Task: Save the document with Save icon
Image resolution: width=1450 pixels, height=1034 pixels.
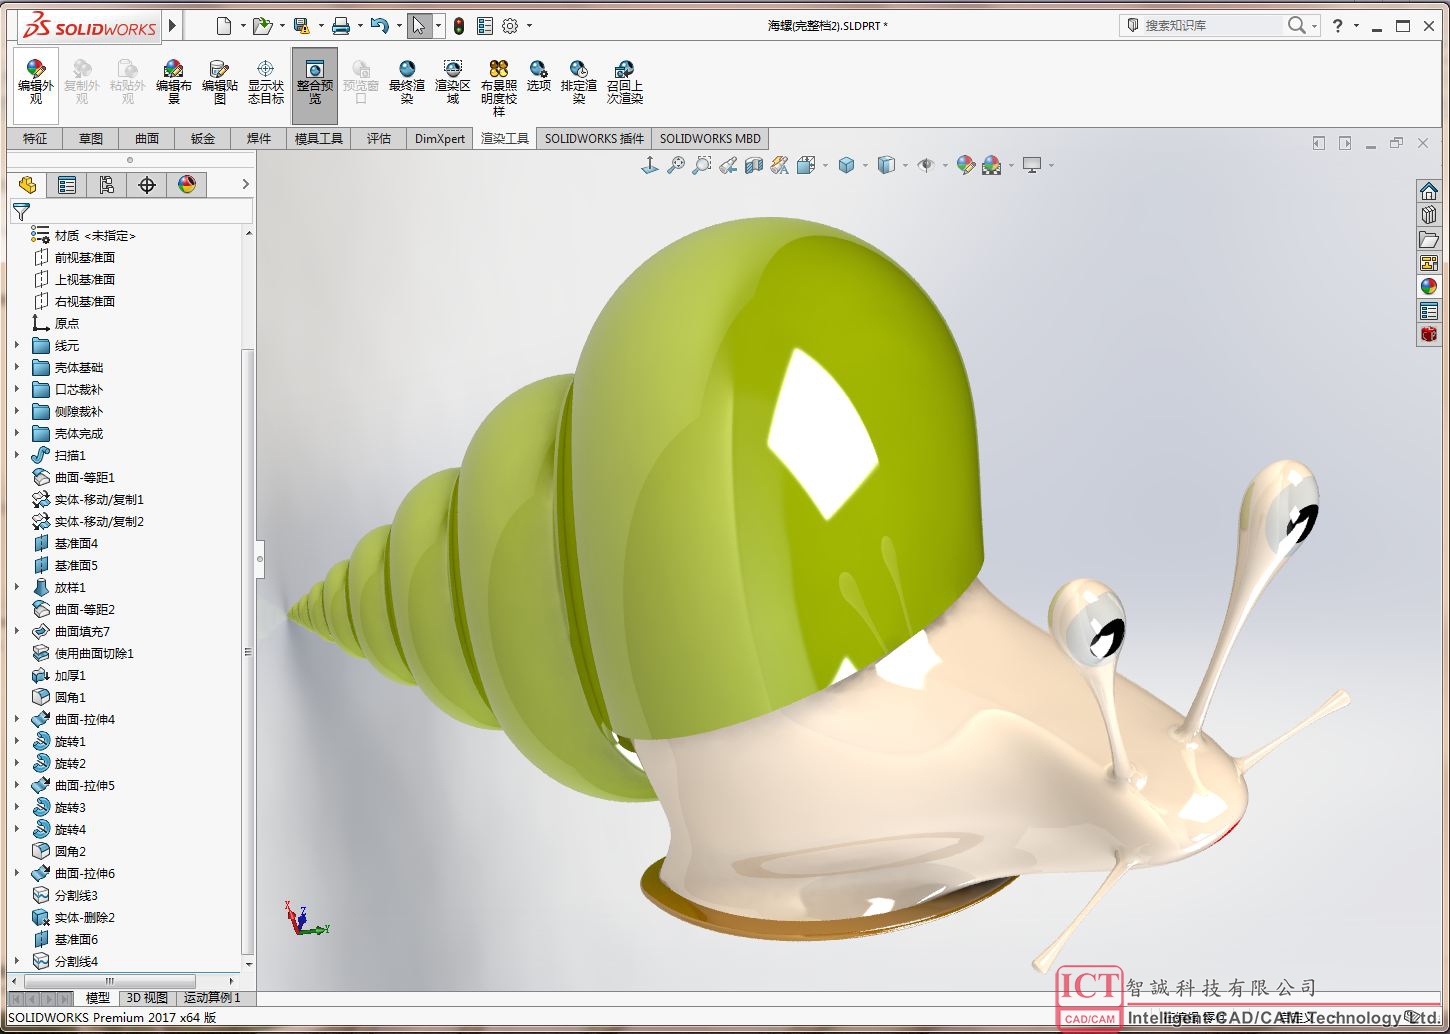Action: (x=301, y=26)
